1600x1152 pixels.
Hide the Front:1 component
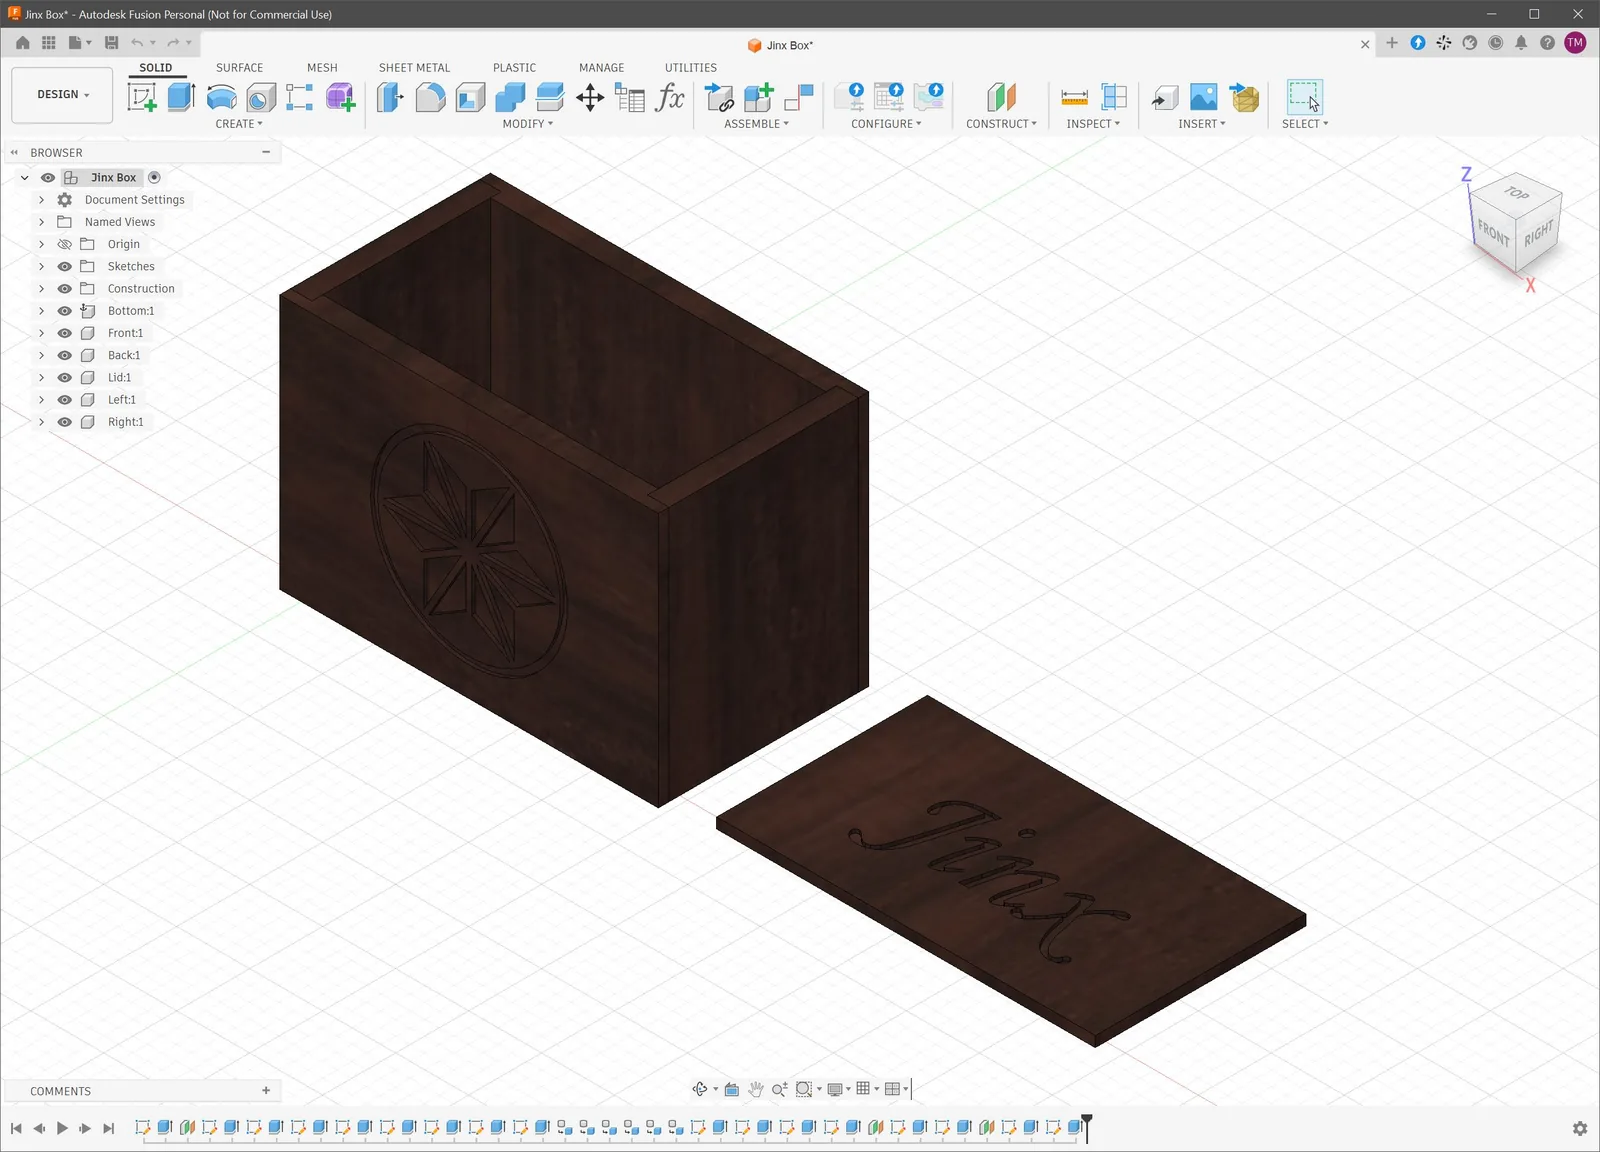tap(65, 333)
